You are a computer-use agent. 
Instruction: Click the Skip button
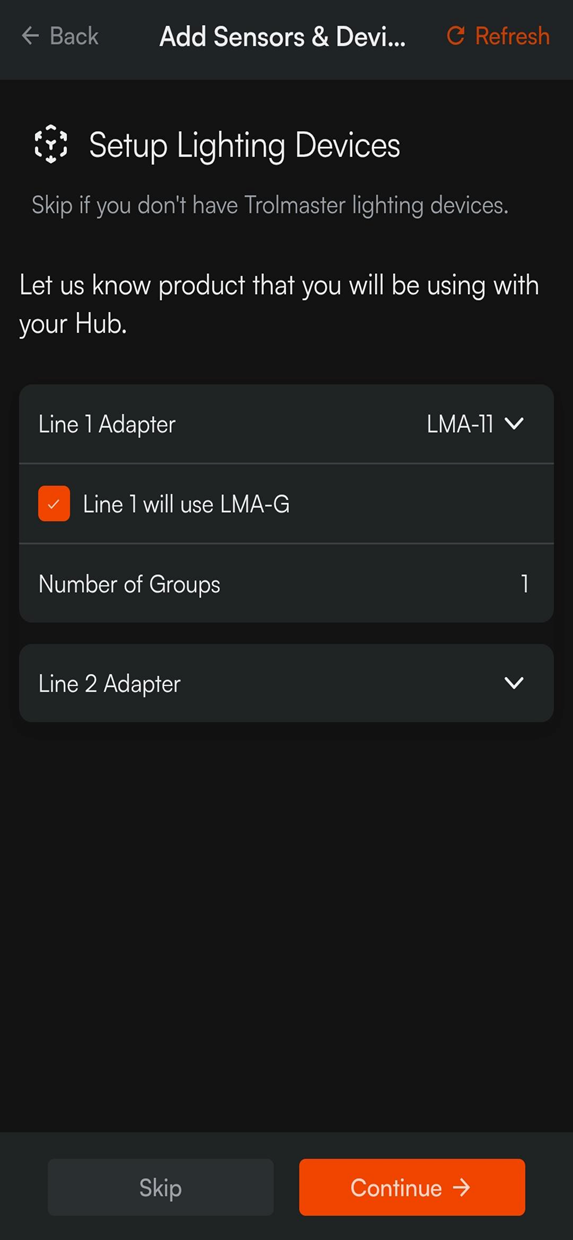[160, 1187]
